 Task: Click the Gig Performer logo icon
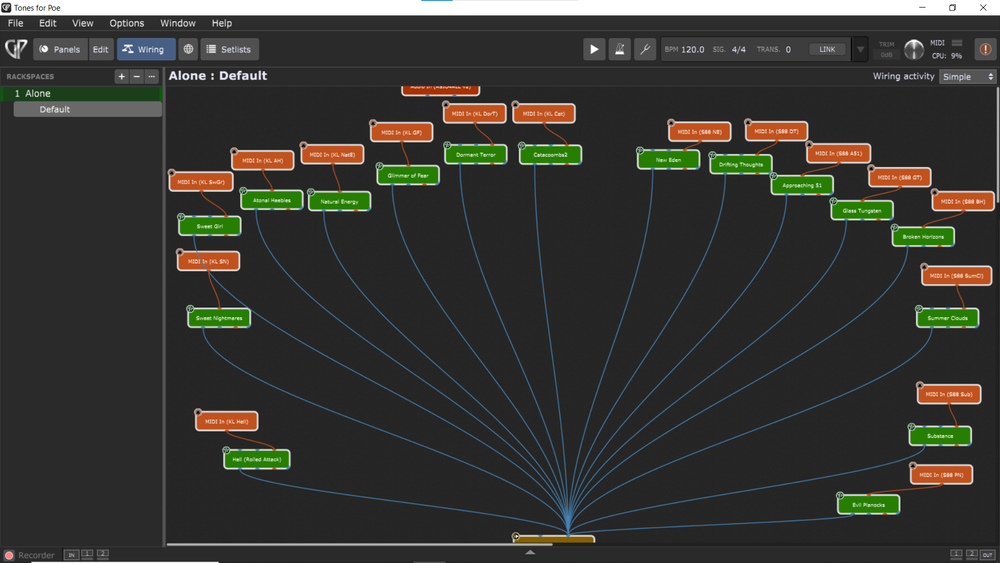16,49
